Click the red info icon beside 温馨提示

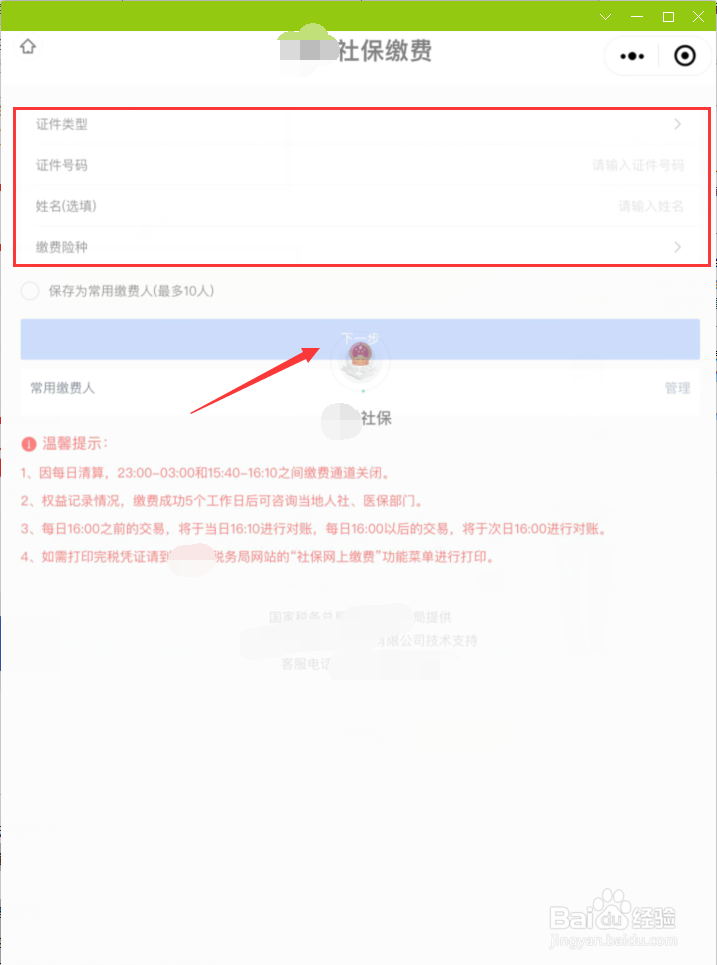[x=29, y=444]
